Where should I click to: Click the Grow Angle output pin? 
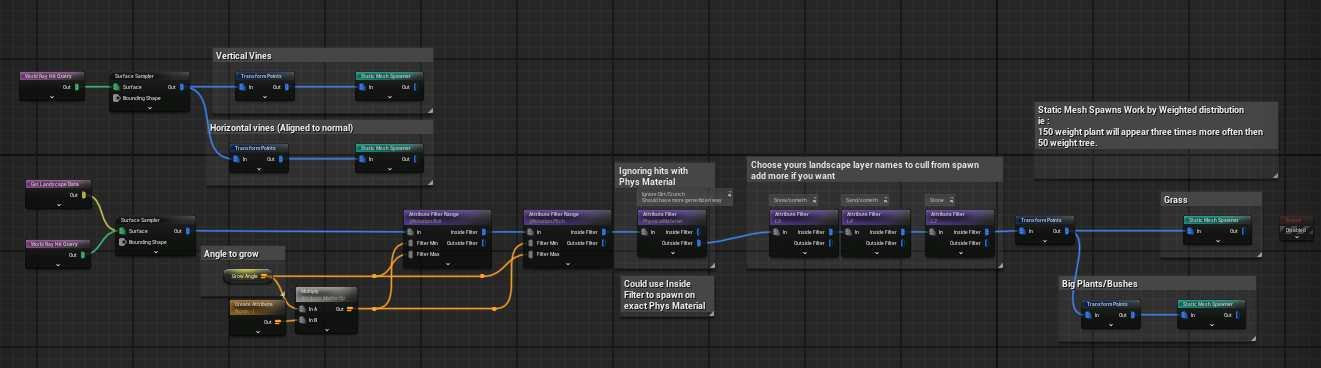264,275
